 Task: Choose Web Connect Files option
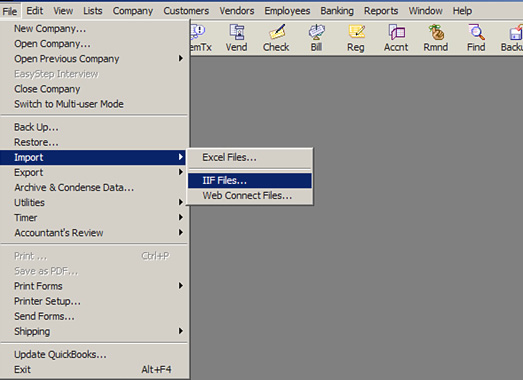(x=250, y=196)
